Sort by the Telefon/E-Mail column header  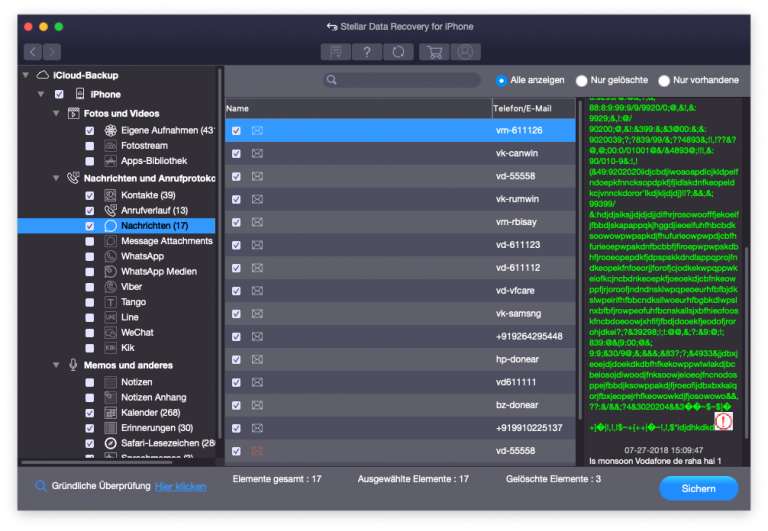tap(533, 108)
